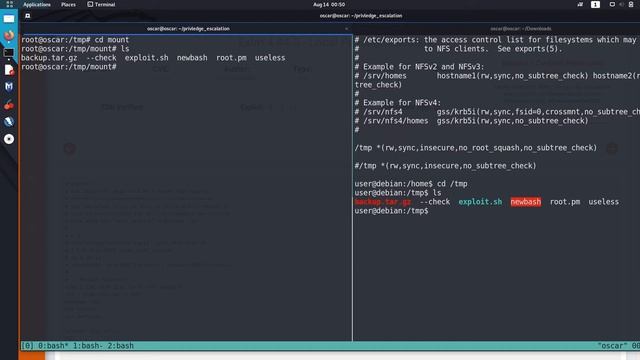Image resolution: width=640 pixels, height=360 pixels.
Task: Click the active /tmp no_root_squash export line
Action: [x=476, y=148]
